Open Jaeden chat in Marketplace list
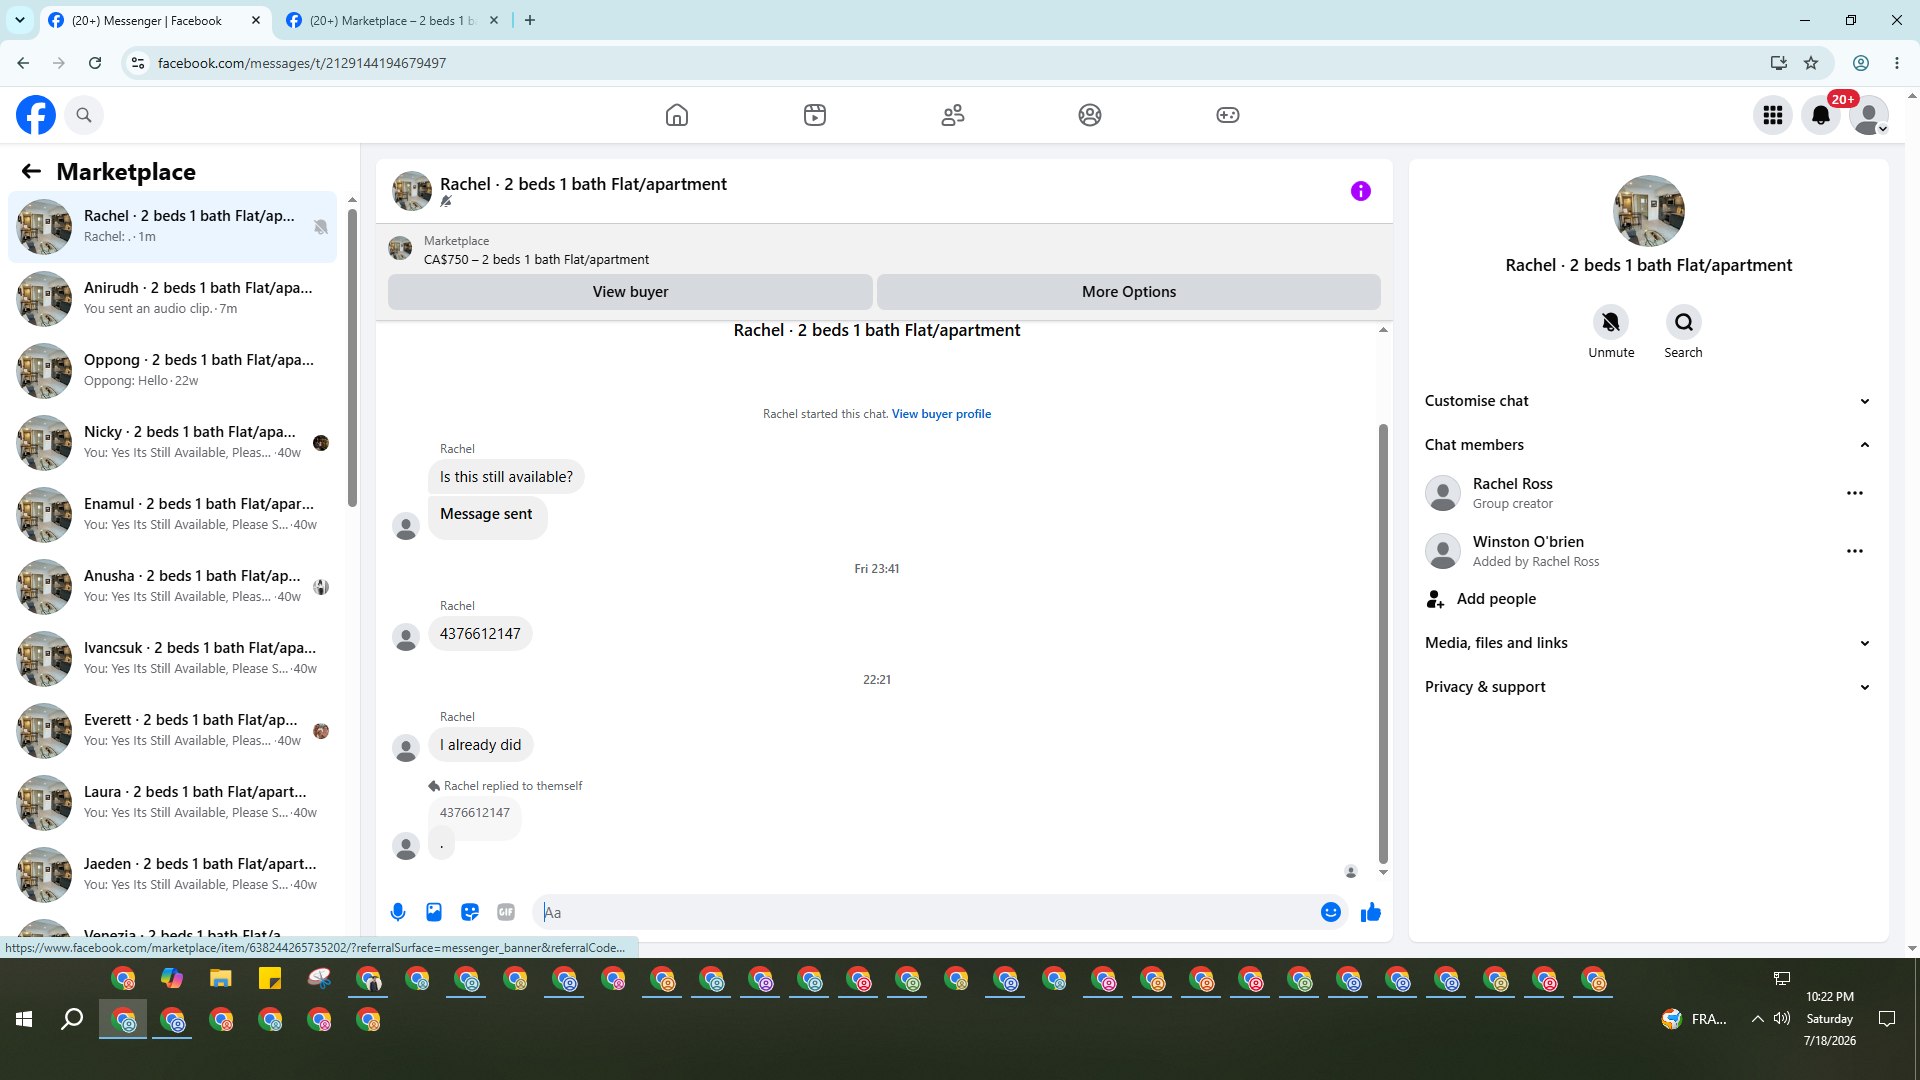1920x1080 pixels. click(173, 875)
